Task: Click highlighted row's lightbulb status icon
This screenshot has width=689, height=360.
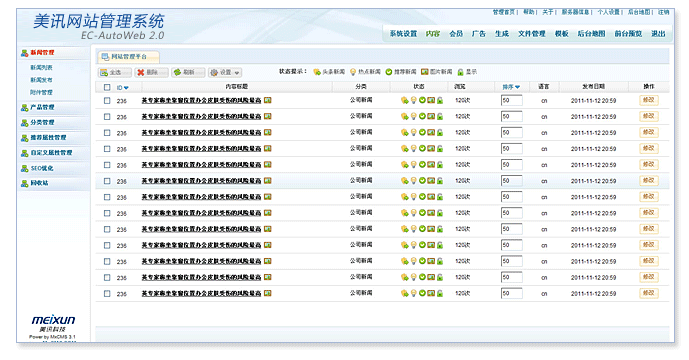Action: click(413, 181)
